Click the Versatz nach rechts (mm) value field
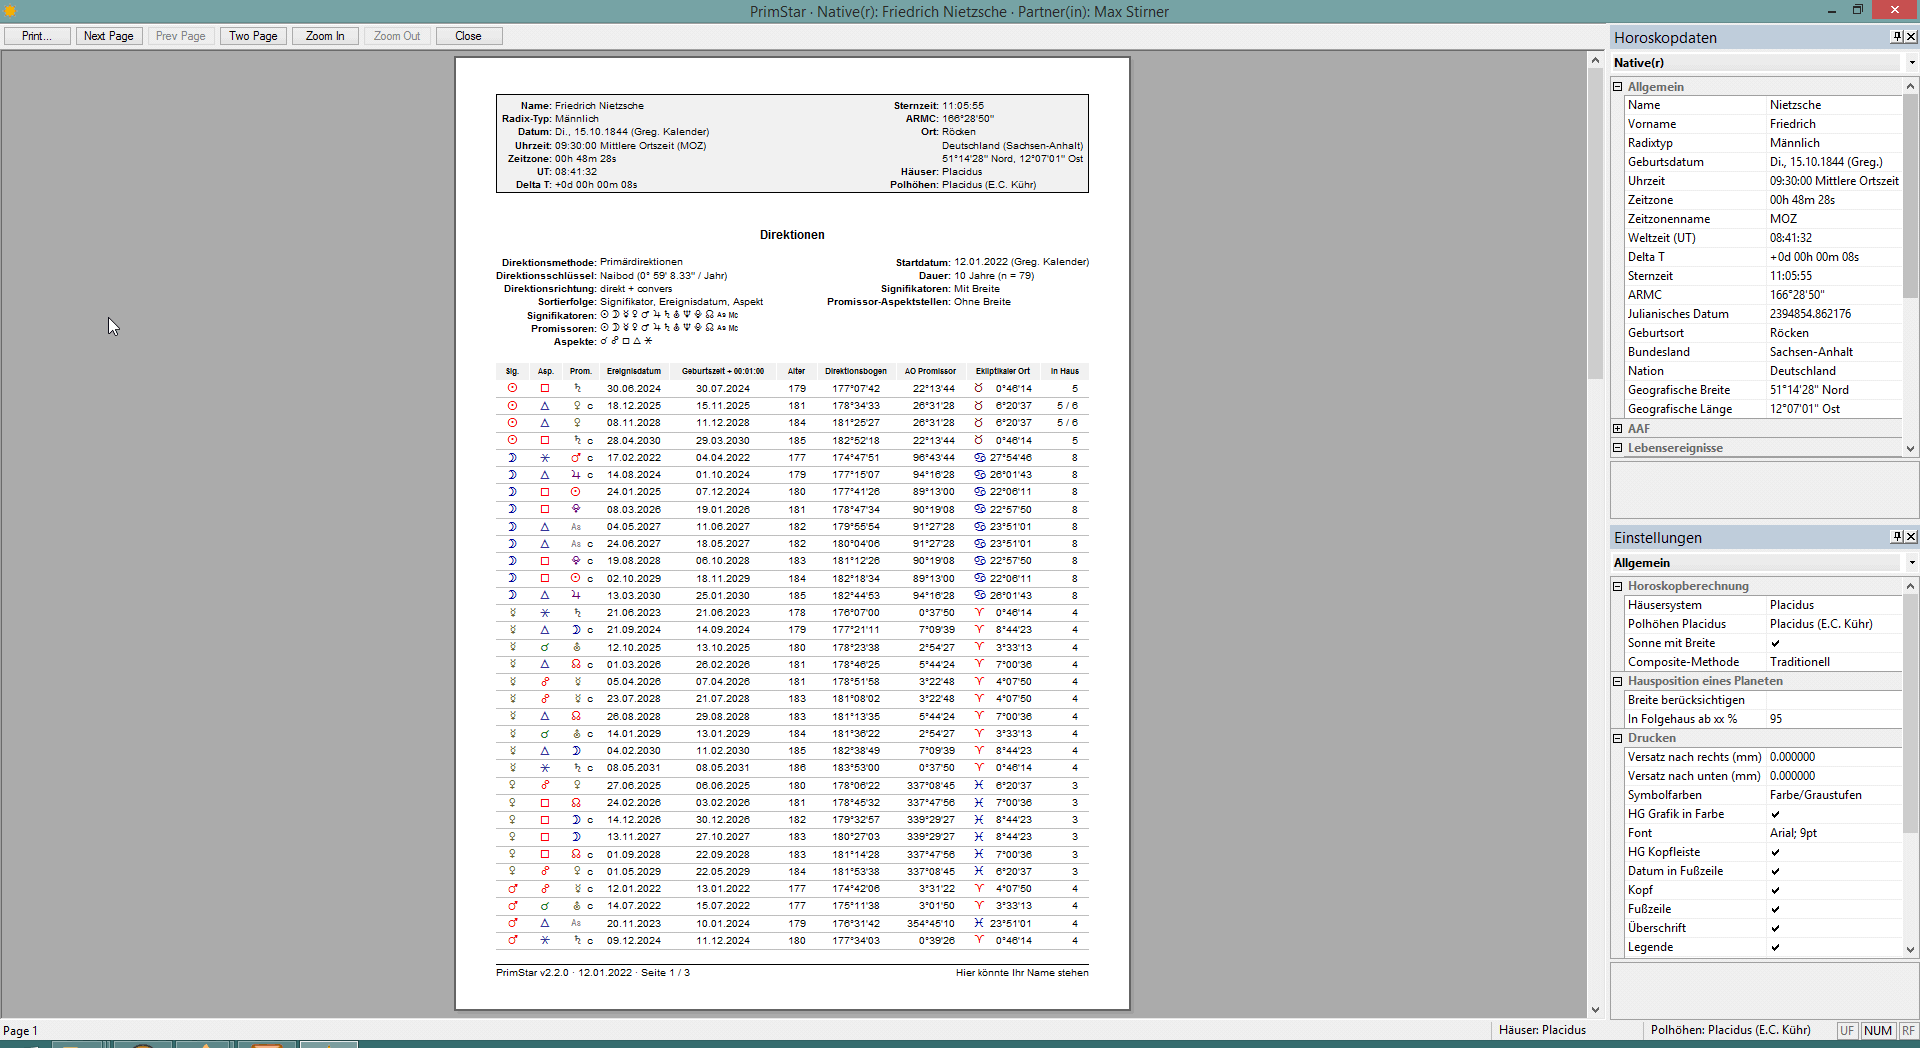Screen dimensions: 1920x1048 tap(1834, 757)
